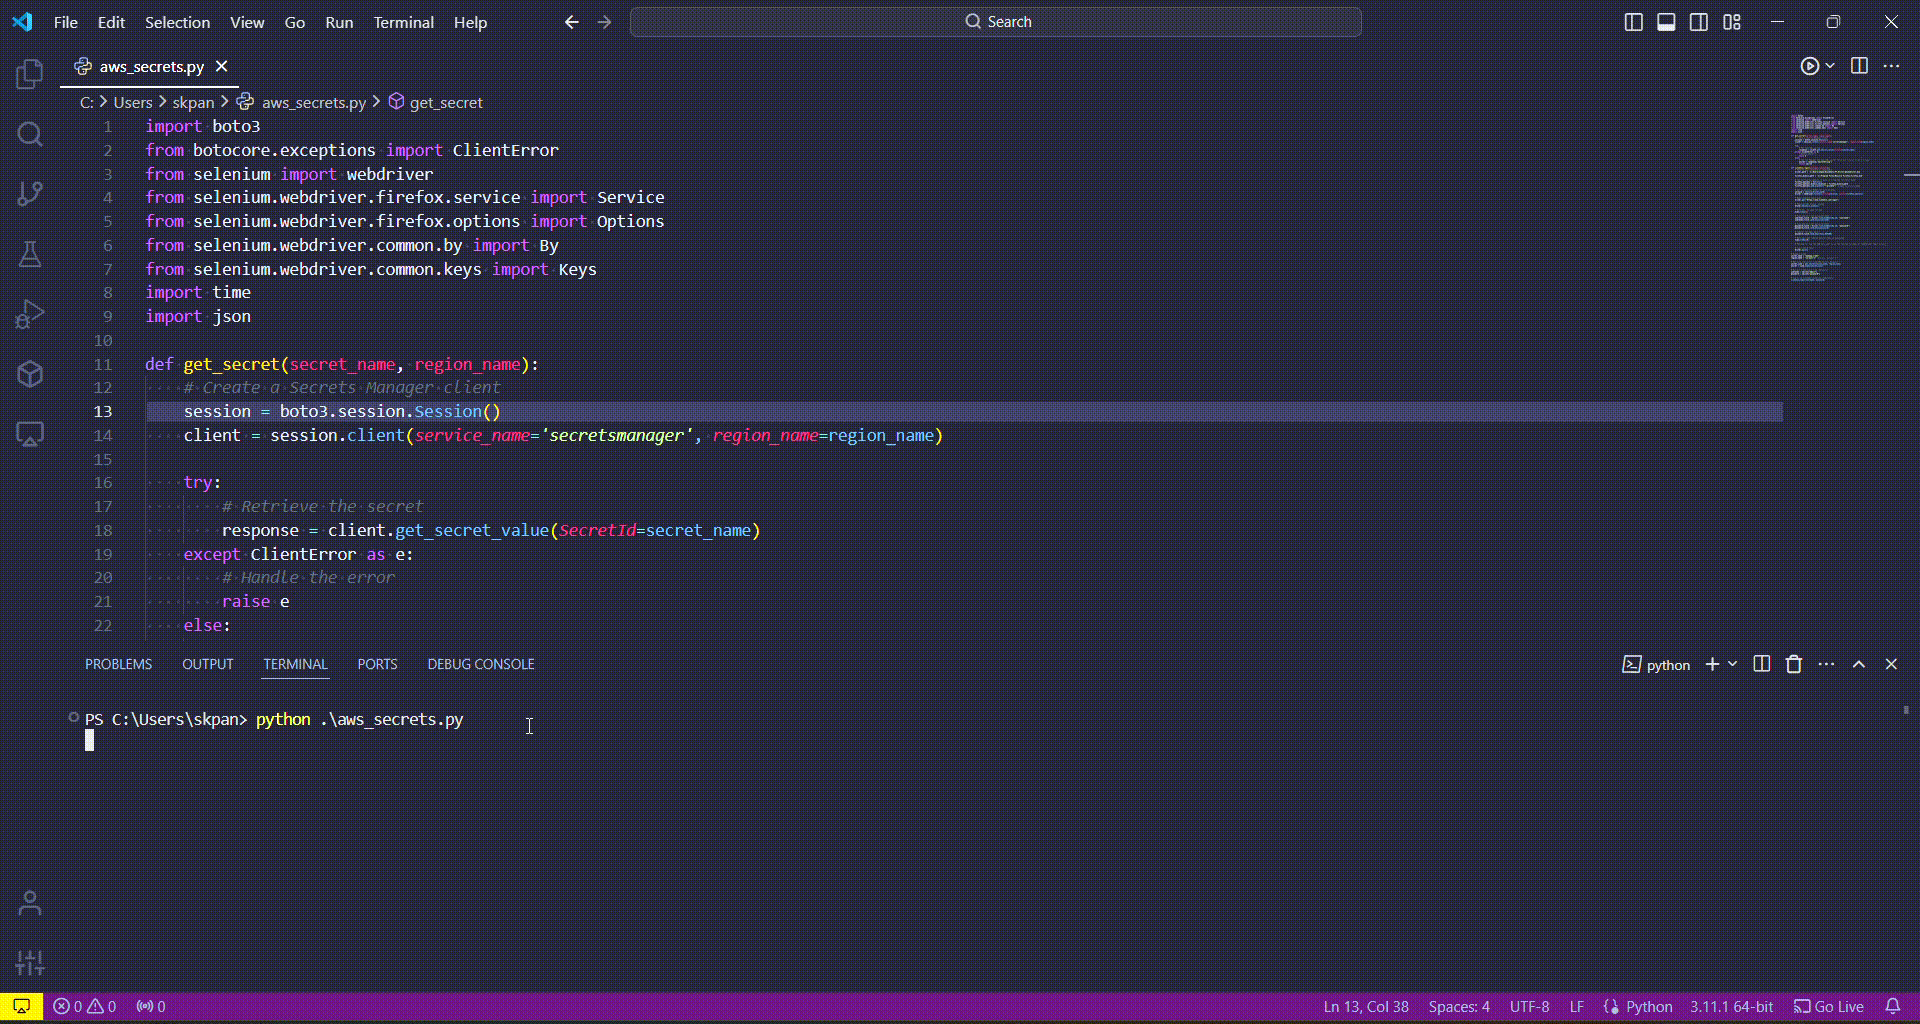
Task: Open errors and warnings status item
Action: pyautogui.click(x=85, y=1007)
